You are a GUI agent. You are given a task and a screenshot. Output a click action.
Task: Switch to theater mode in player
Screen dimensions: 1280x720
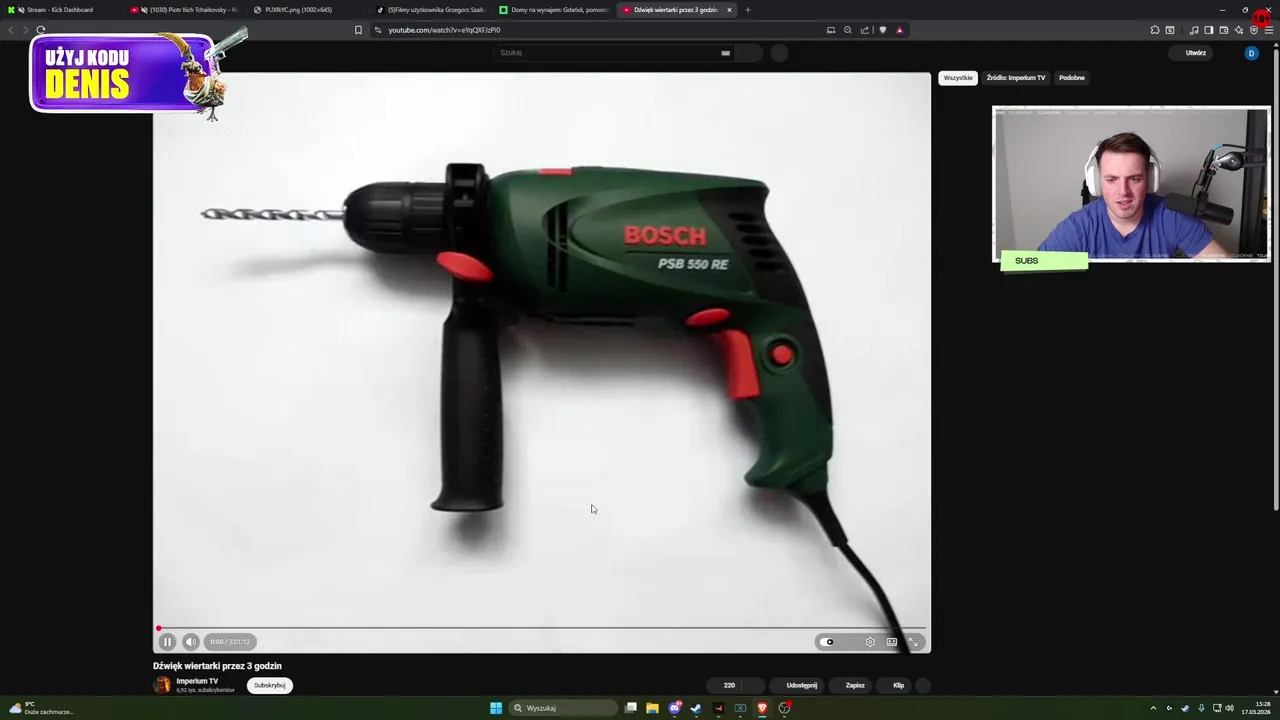892,642
